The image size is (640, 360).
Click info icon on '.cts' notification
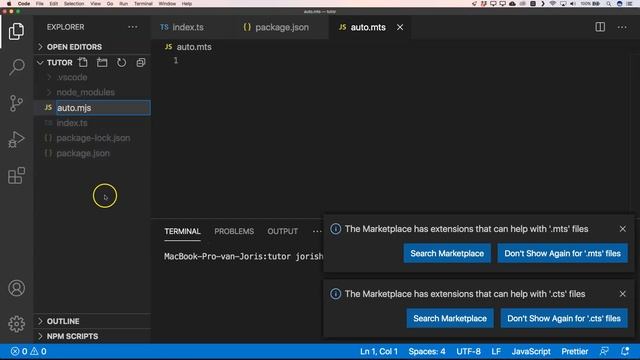336,294
